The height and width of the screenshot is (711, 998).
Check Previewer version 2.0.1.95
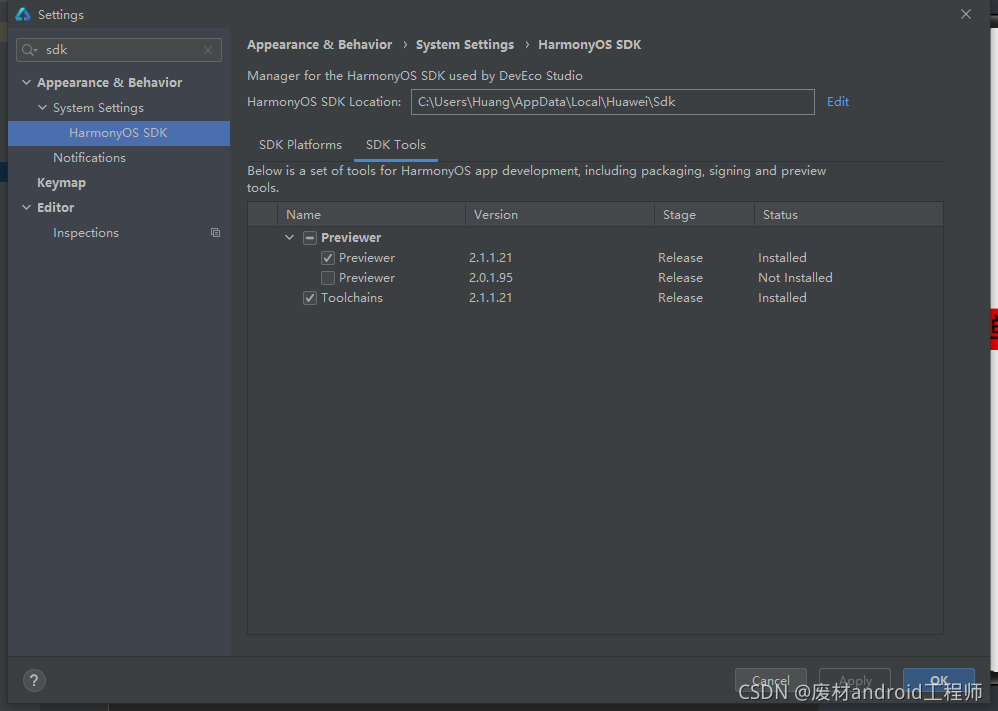pyautogui.click(x=328, y=278)
